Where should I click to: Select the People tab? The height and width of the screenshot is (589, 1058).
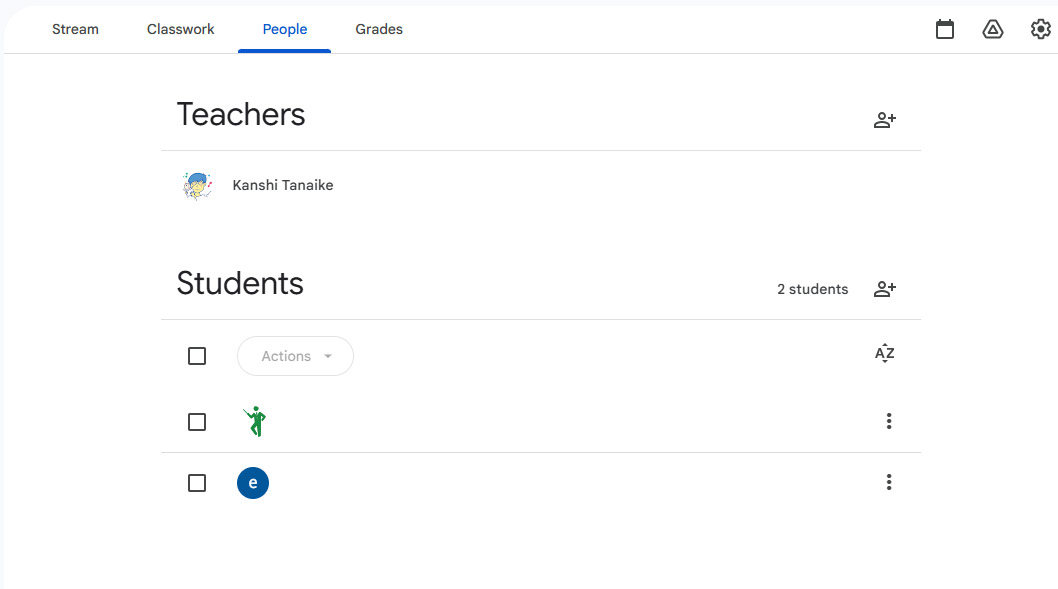point(285,29)
